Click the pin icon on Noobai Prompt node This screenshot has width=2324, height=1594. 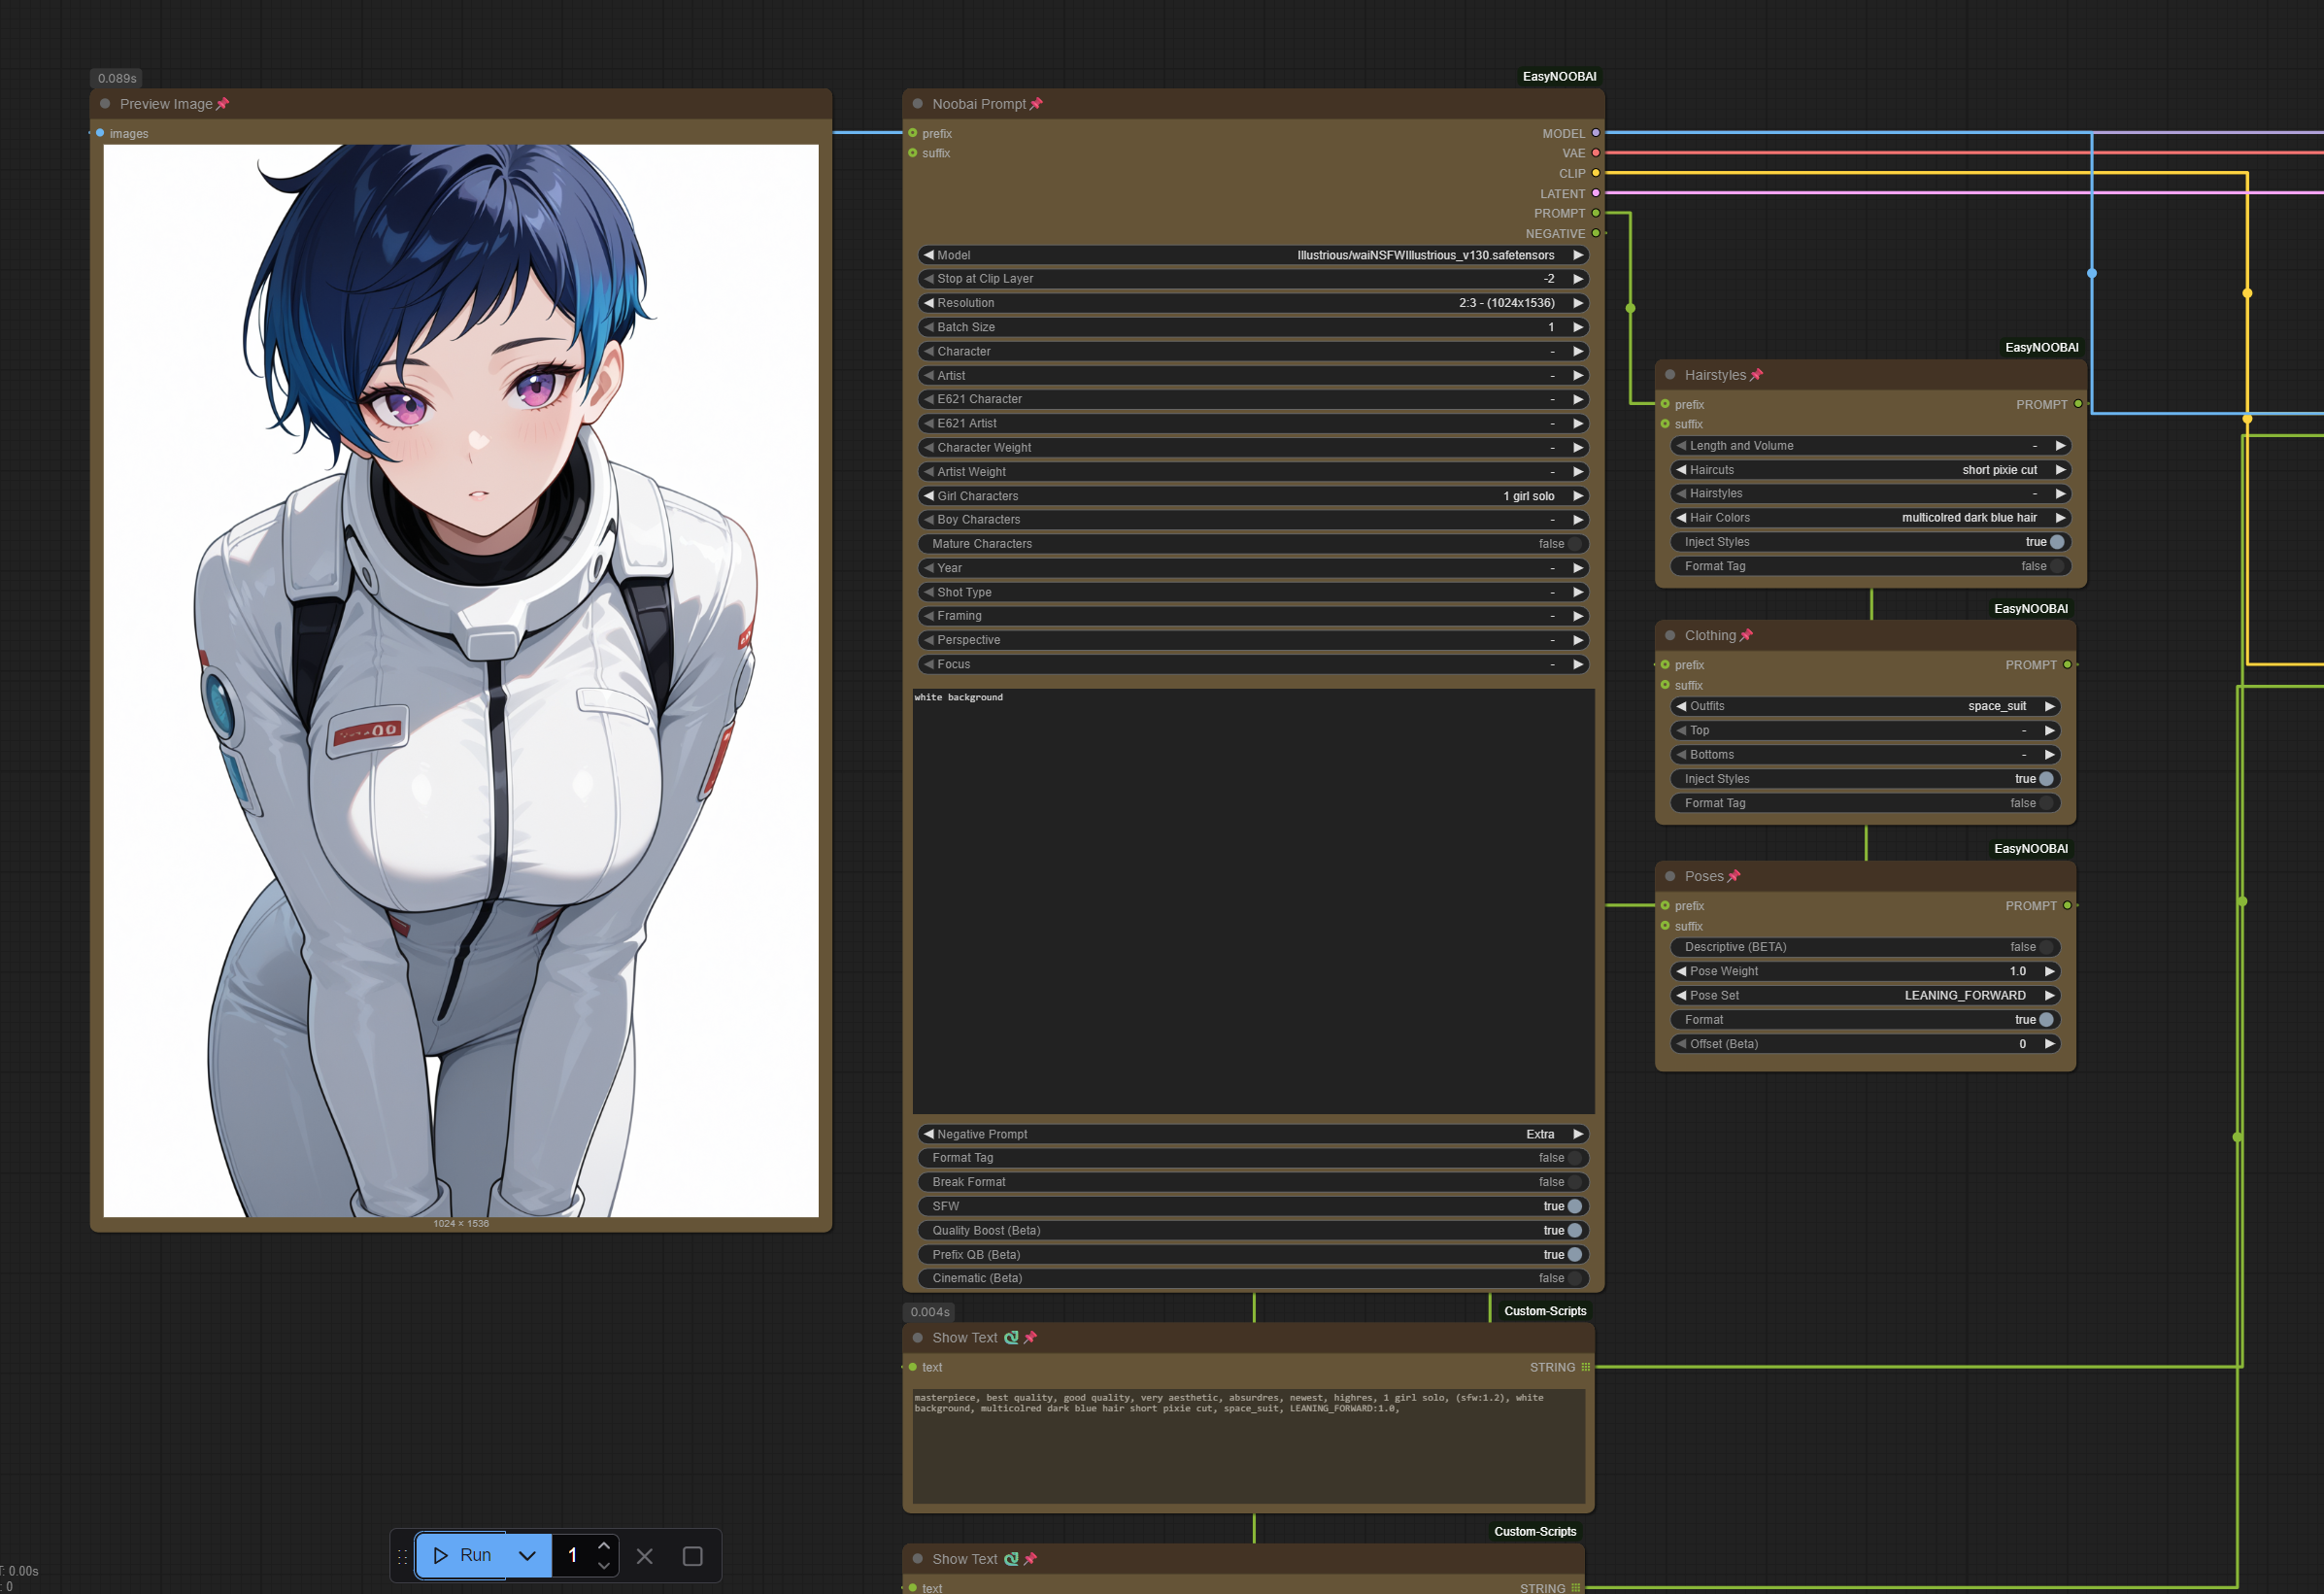(1036, 104)
